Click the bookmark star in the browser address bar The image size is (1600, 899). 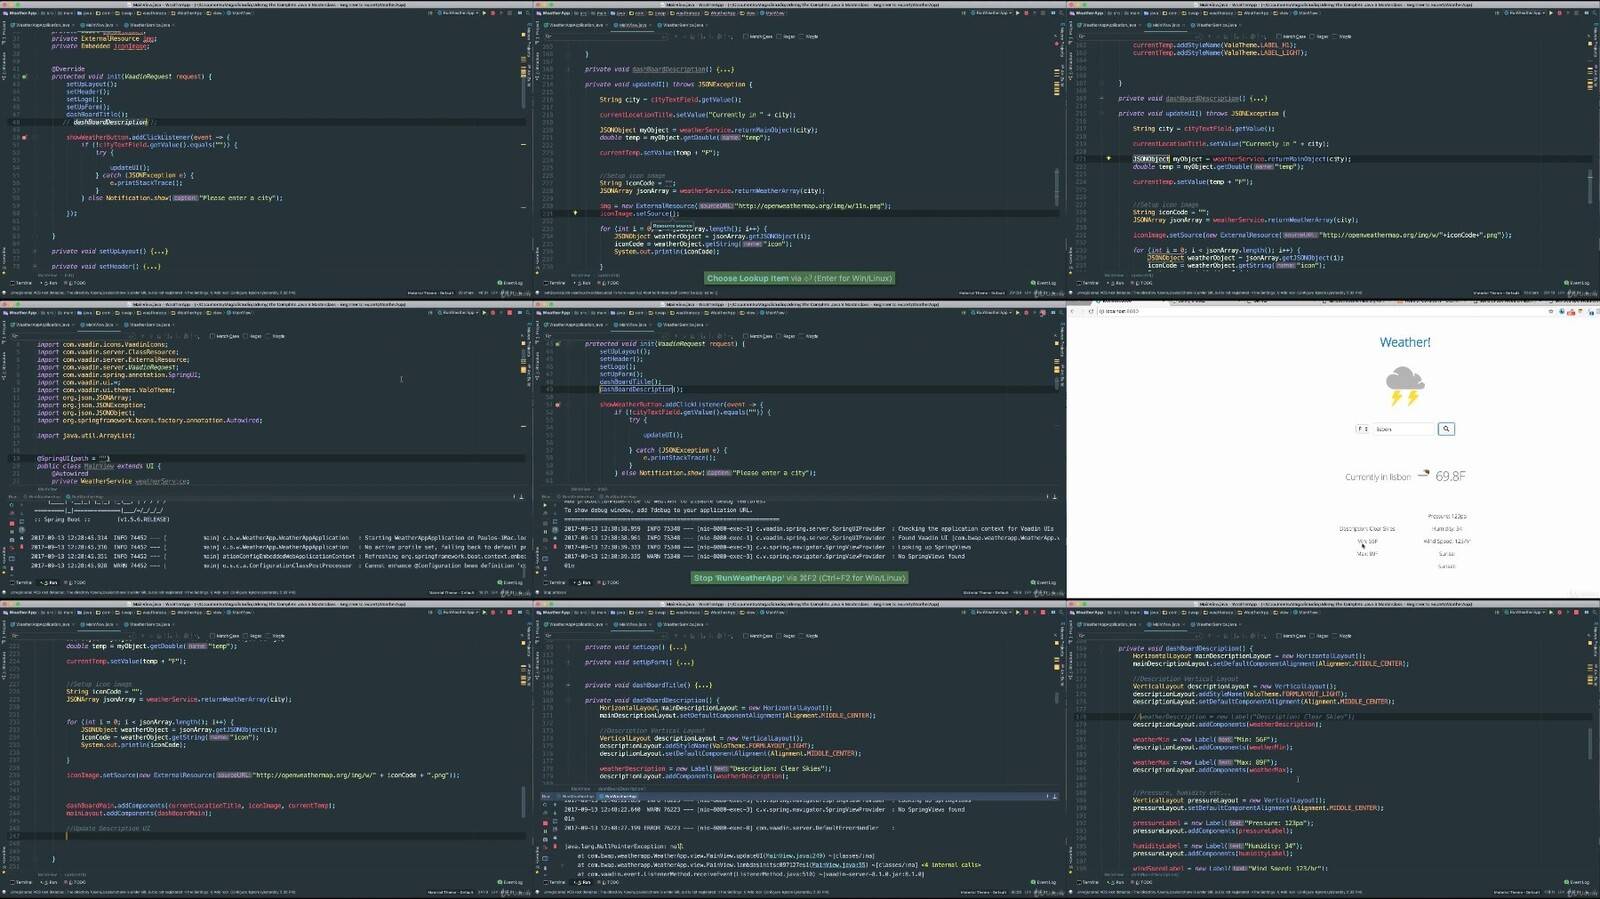(1549, 311)
